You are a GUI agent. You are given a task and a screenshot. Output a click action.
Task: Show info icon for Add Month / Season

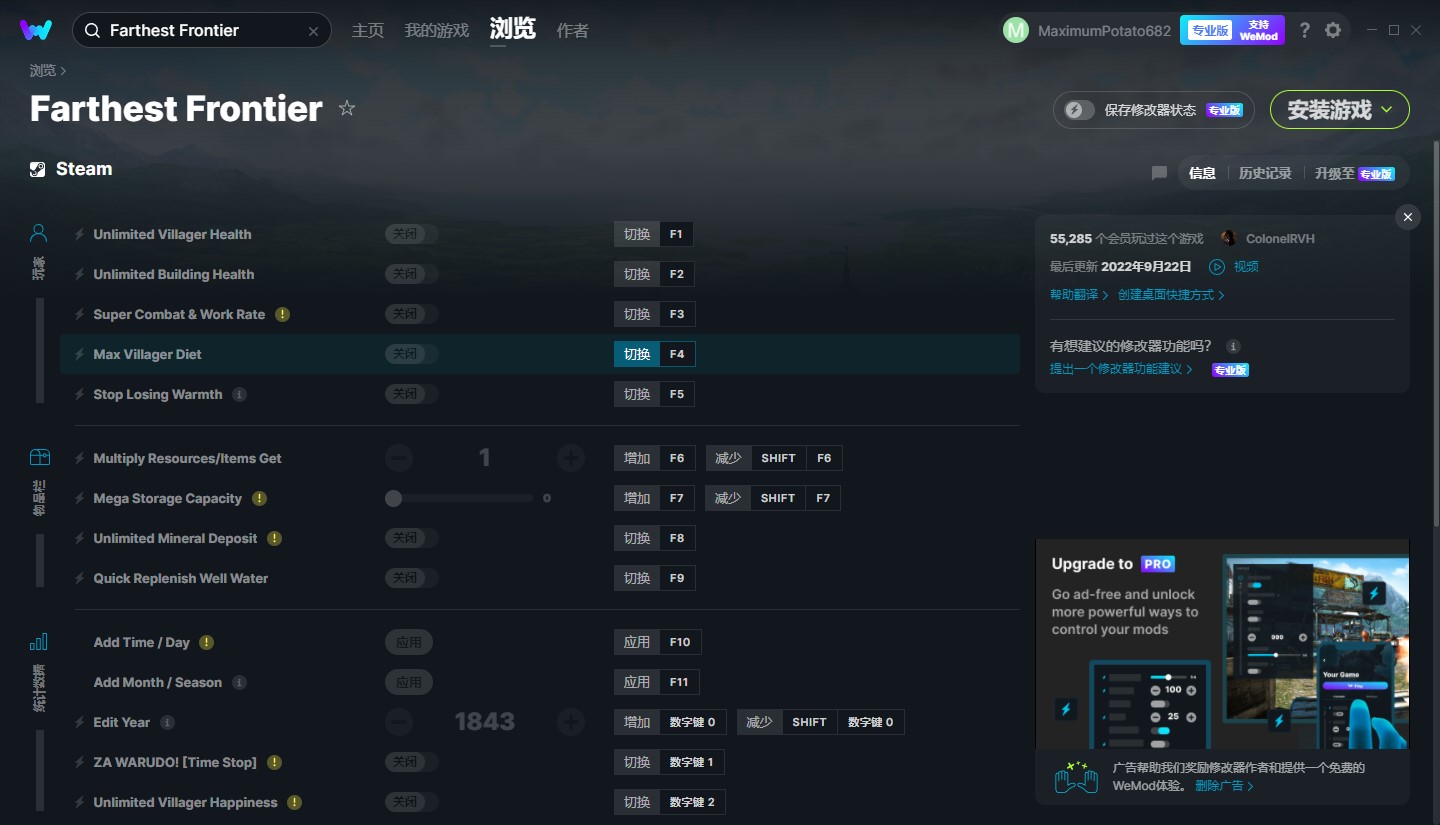point(240,682)
